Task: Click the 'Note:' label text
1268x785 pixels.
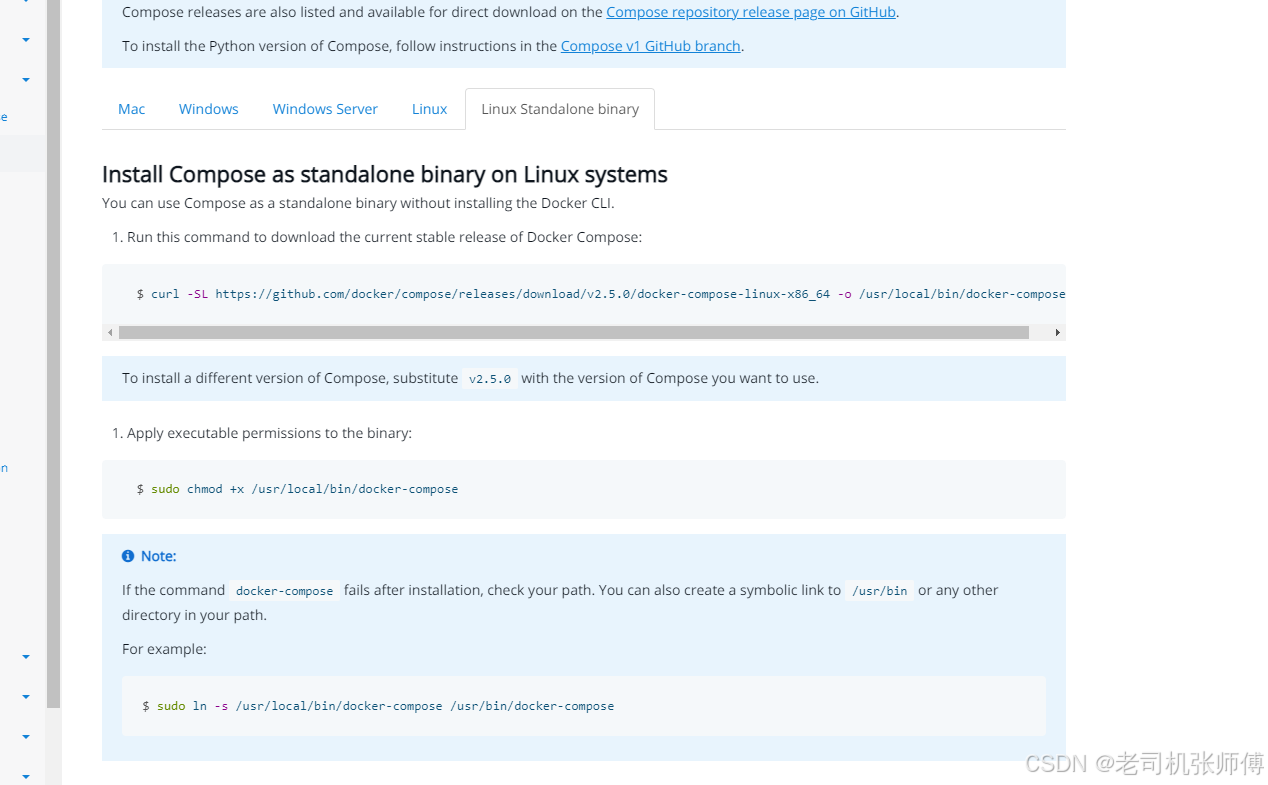Action: (x=158, y=556)
